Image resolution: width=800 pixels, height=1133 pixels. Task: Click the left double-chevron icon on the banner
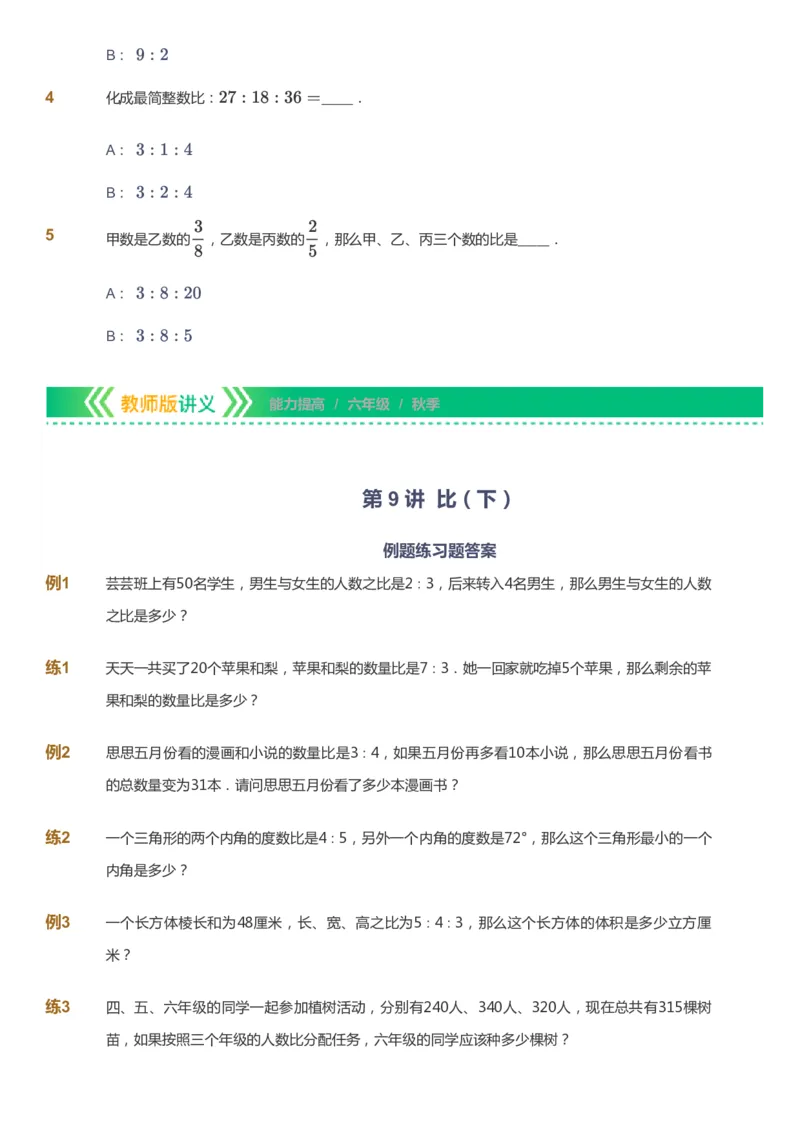click(101, 402)
